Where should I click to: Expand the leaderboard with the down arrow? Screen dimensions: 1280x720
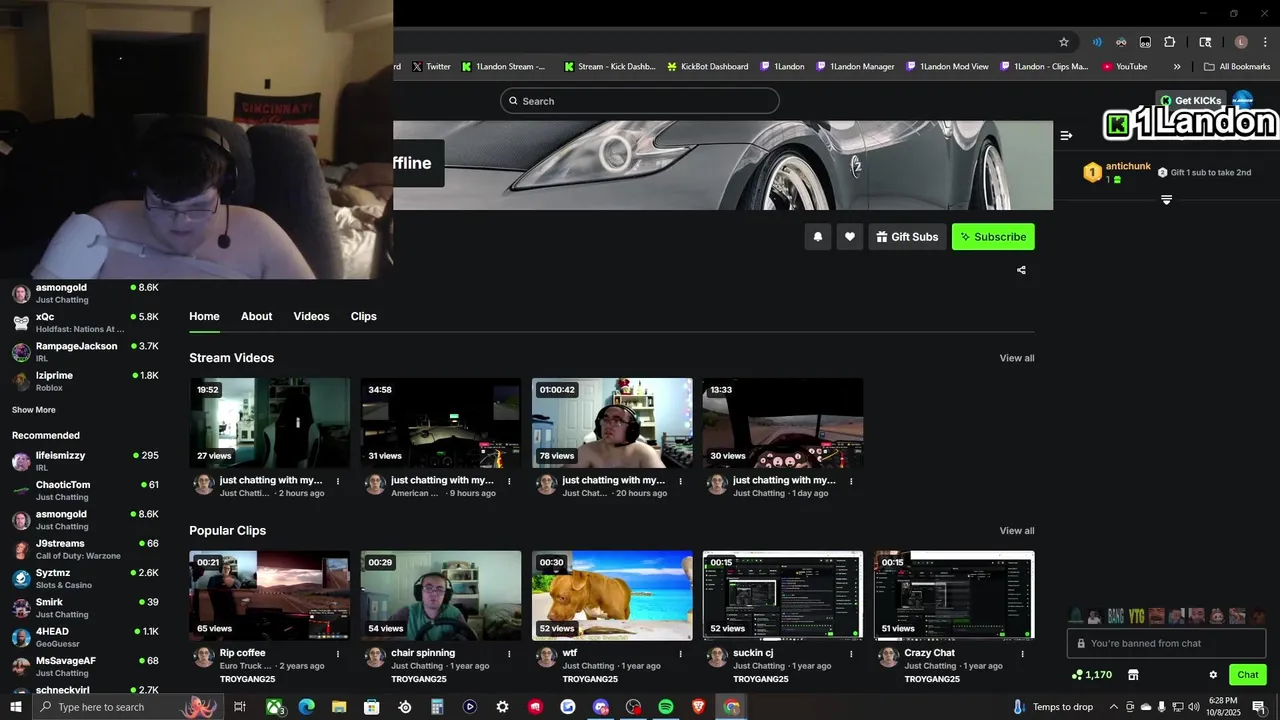[1166, 200]
